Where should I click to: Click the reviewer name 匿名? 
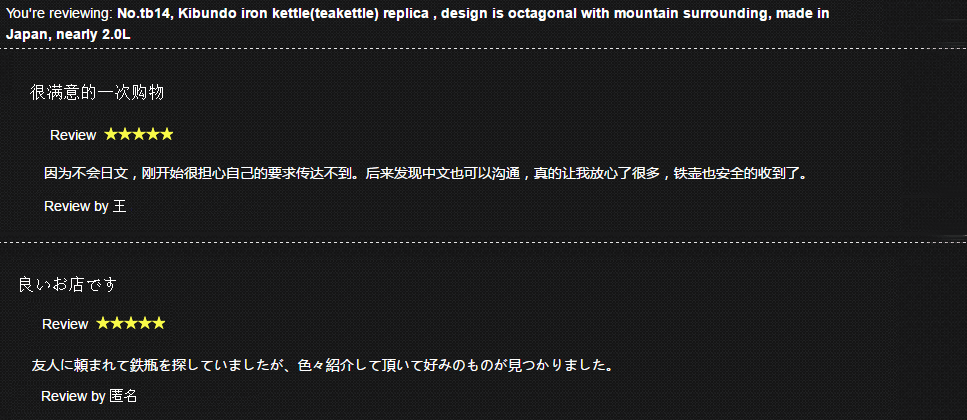tap(123, 396)
